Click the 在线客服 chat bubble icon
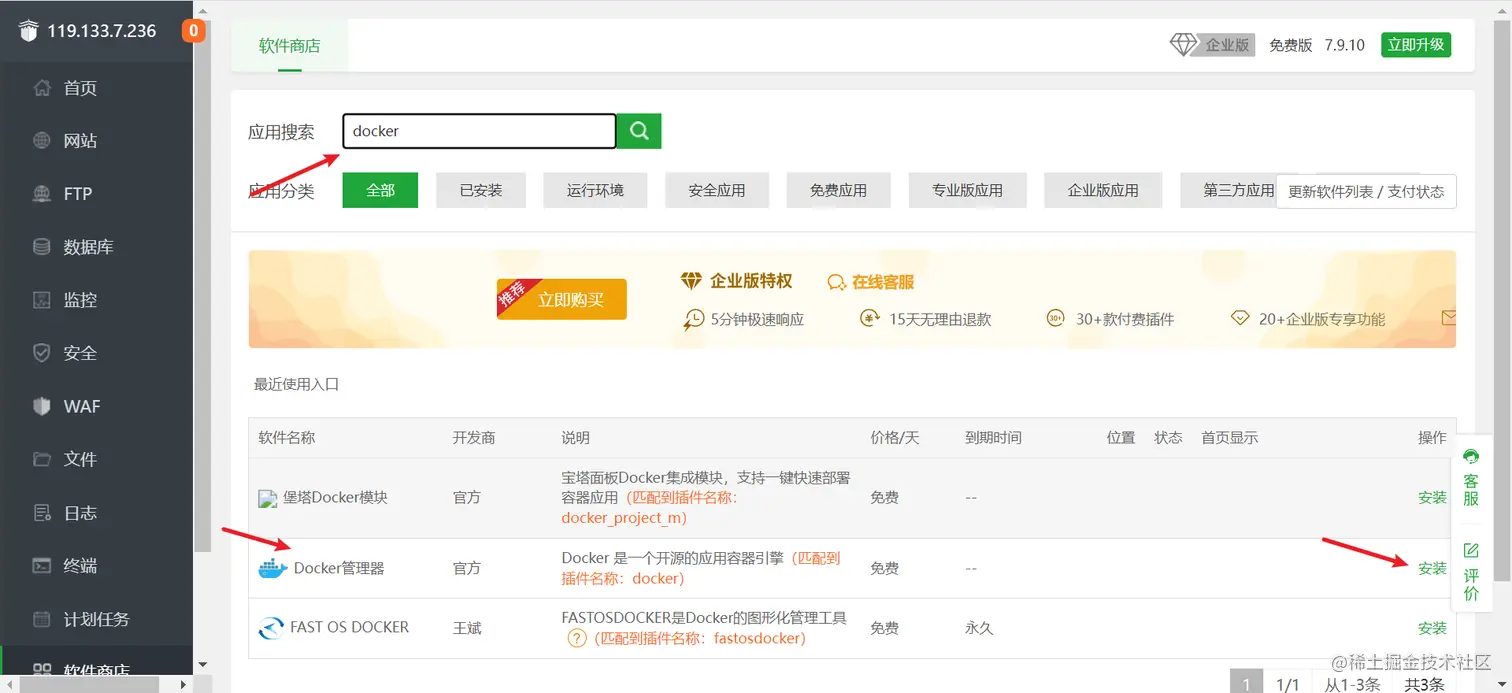The image size is (1512, 693). 837,283
